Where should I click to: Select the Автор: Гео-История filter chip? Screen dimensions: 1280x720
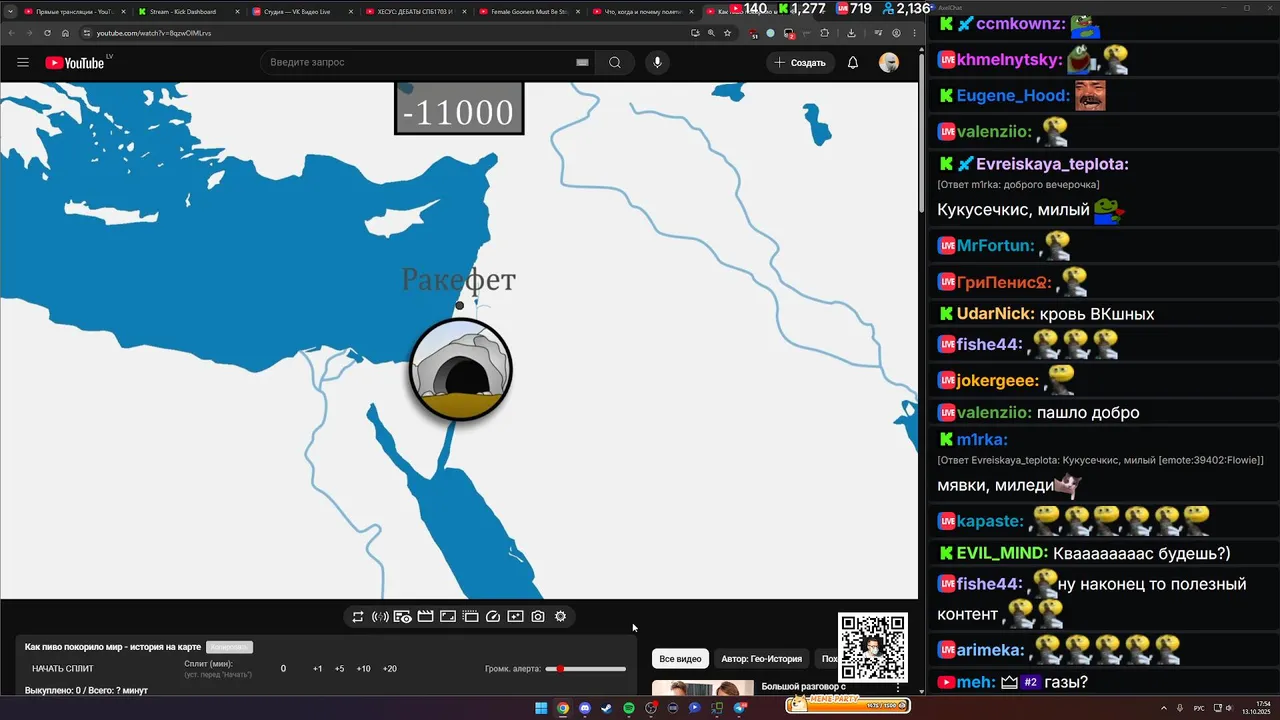pos(762,659)
